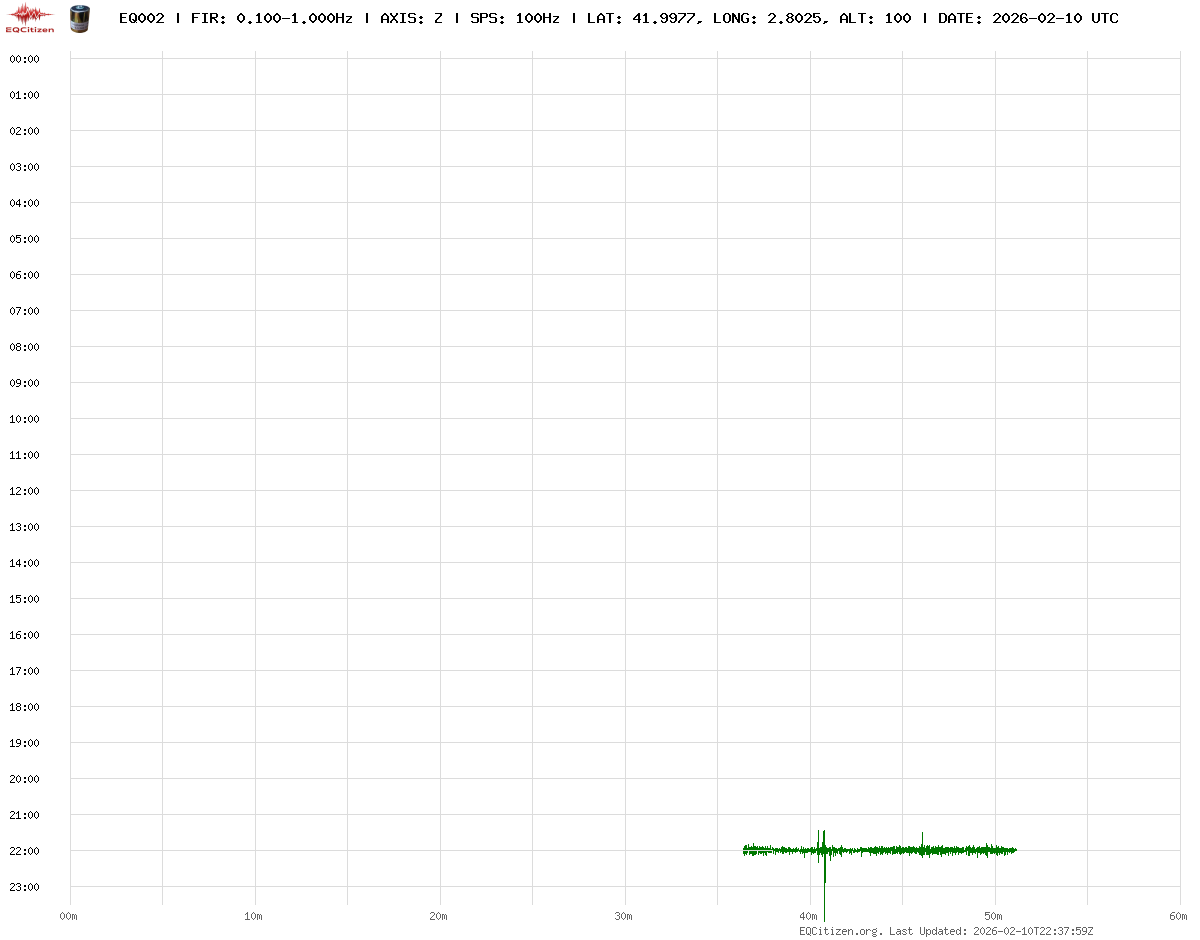The image size is (1200, 940).
Task: Click the 40m minute axis label
Action: click(809, 916)
